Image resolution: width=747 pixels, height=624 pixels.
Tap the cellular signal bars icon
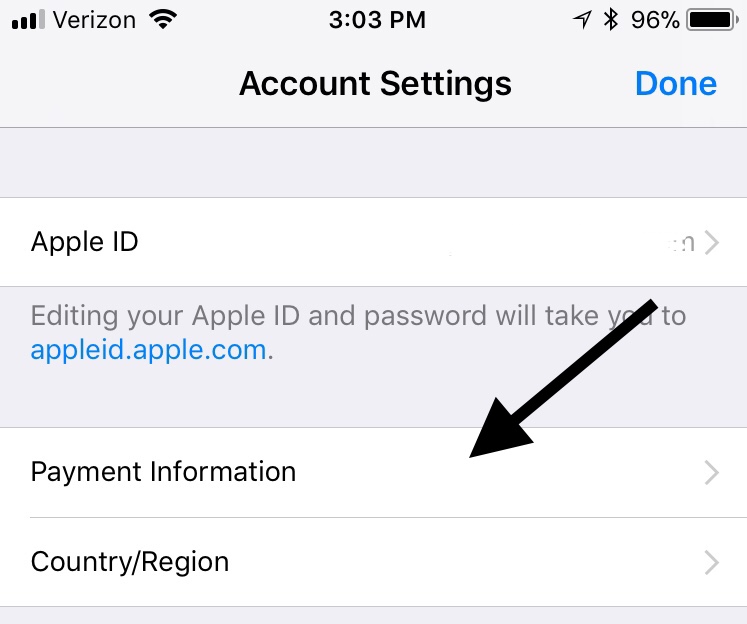pyautogui.click(x=28, y=20)
